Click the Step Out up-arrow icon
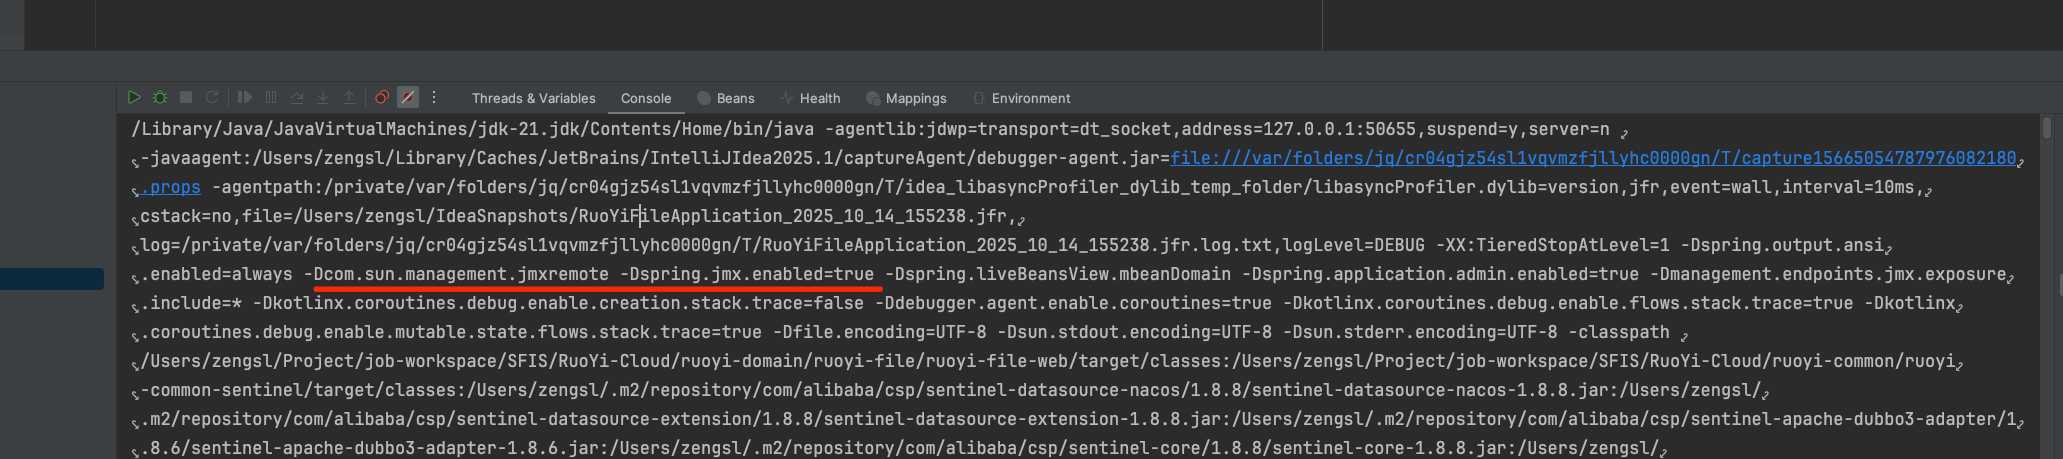Screen dimensions: 2063x459 click(x=349, y=98)
